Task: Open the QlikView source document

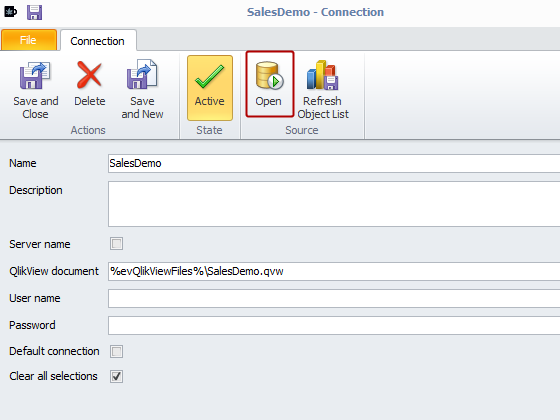Action: [x=269, y=84]
